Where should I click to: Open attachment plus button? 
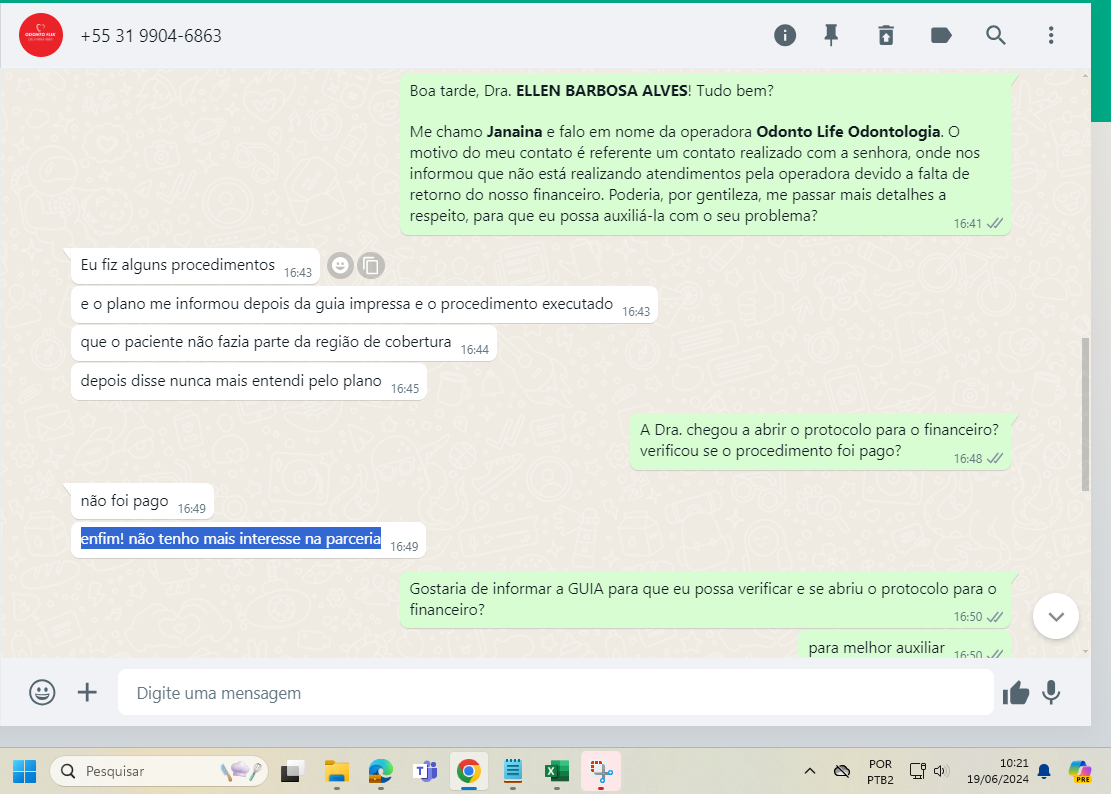(x=87, y=692)
